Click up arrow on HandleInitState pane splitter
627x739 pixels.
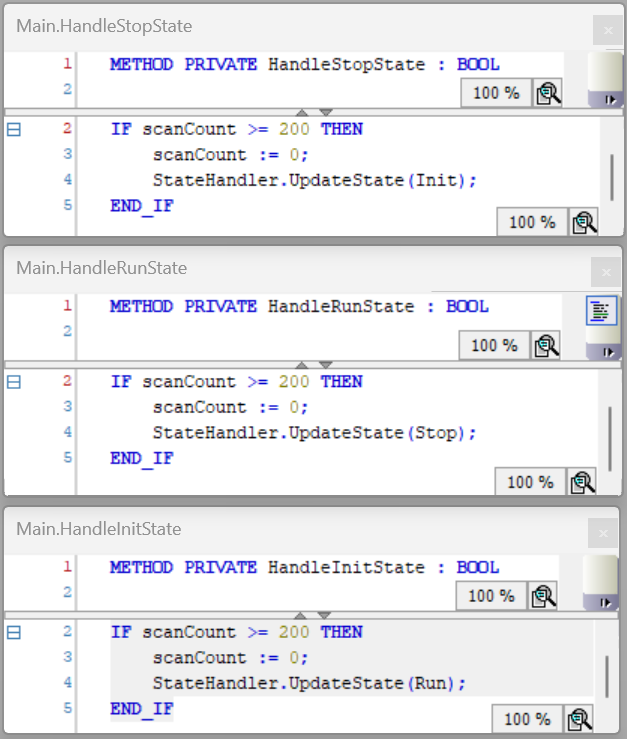[x=300, y=616]
